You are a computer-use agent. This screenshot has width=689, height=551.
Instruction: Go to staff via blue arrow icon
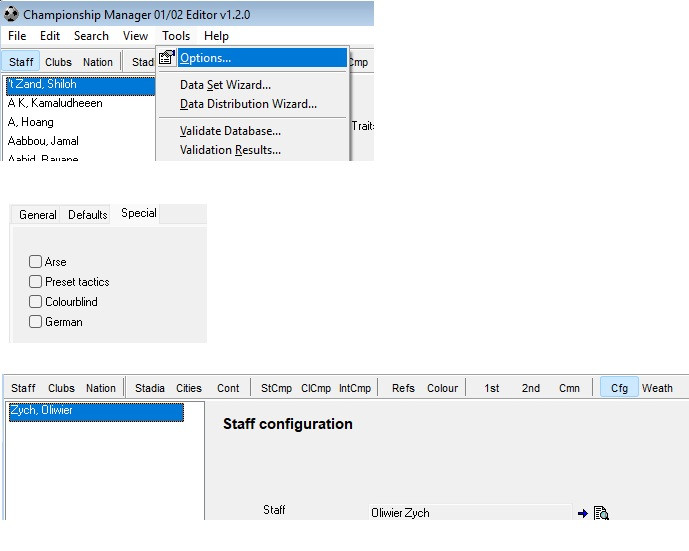(x=583, y=513)
